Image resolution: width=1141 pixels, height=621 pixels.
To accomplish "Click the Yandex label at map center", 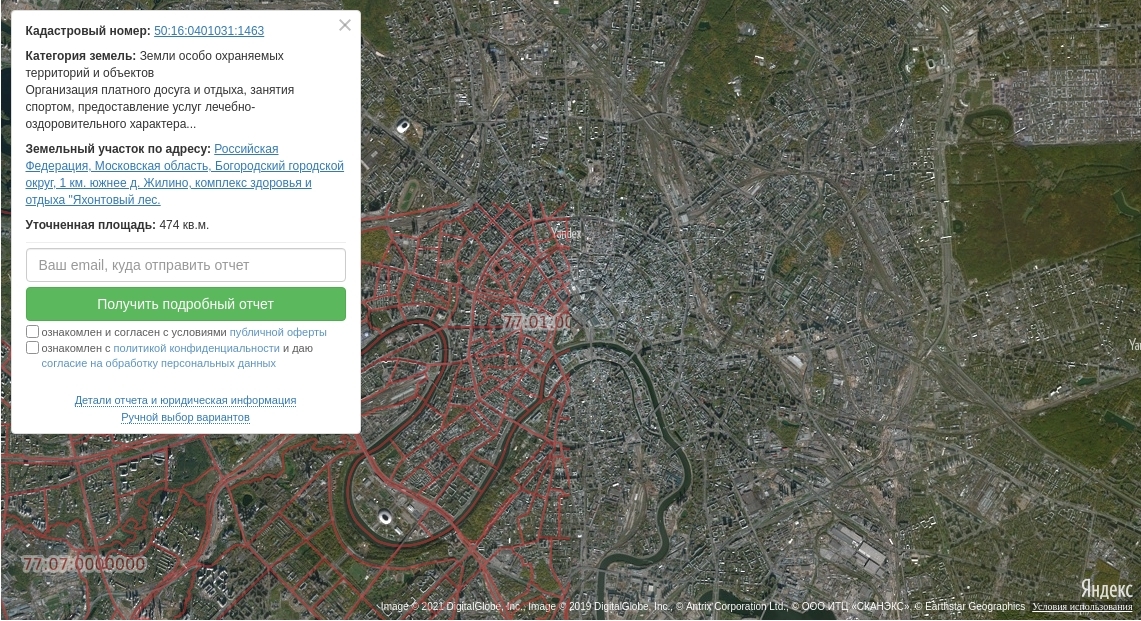I will 566,234.
